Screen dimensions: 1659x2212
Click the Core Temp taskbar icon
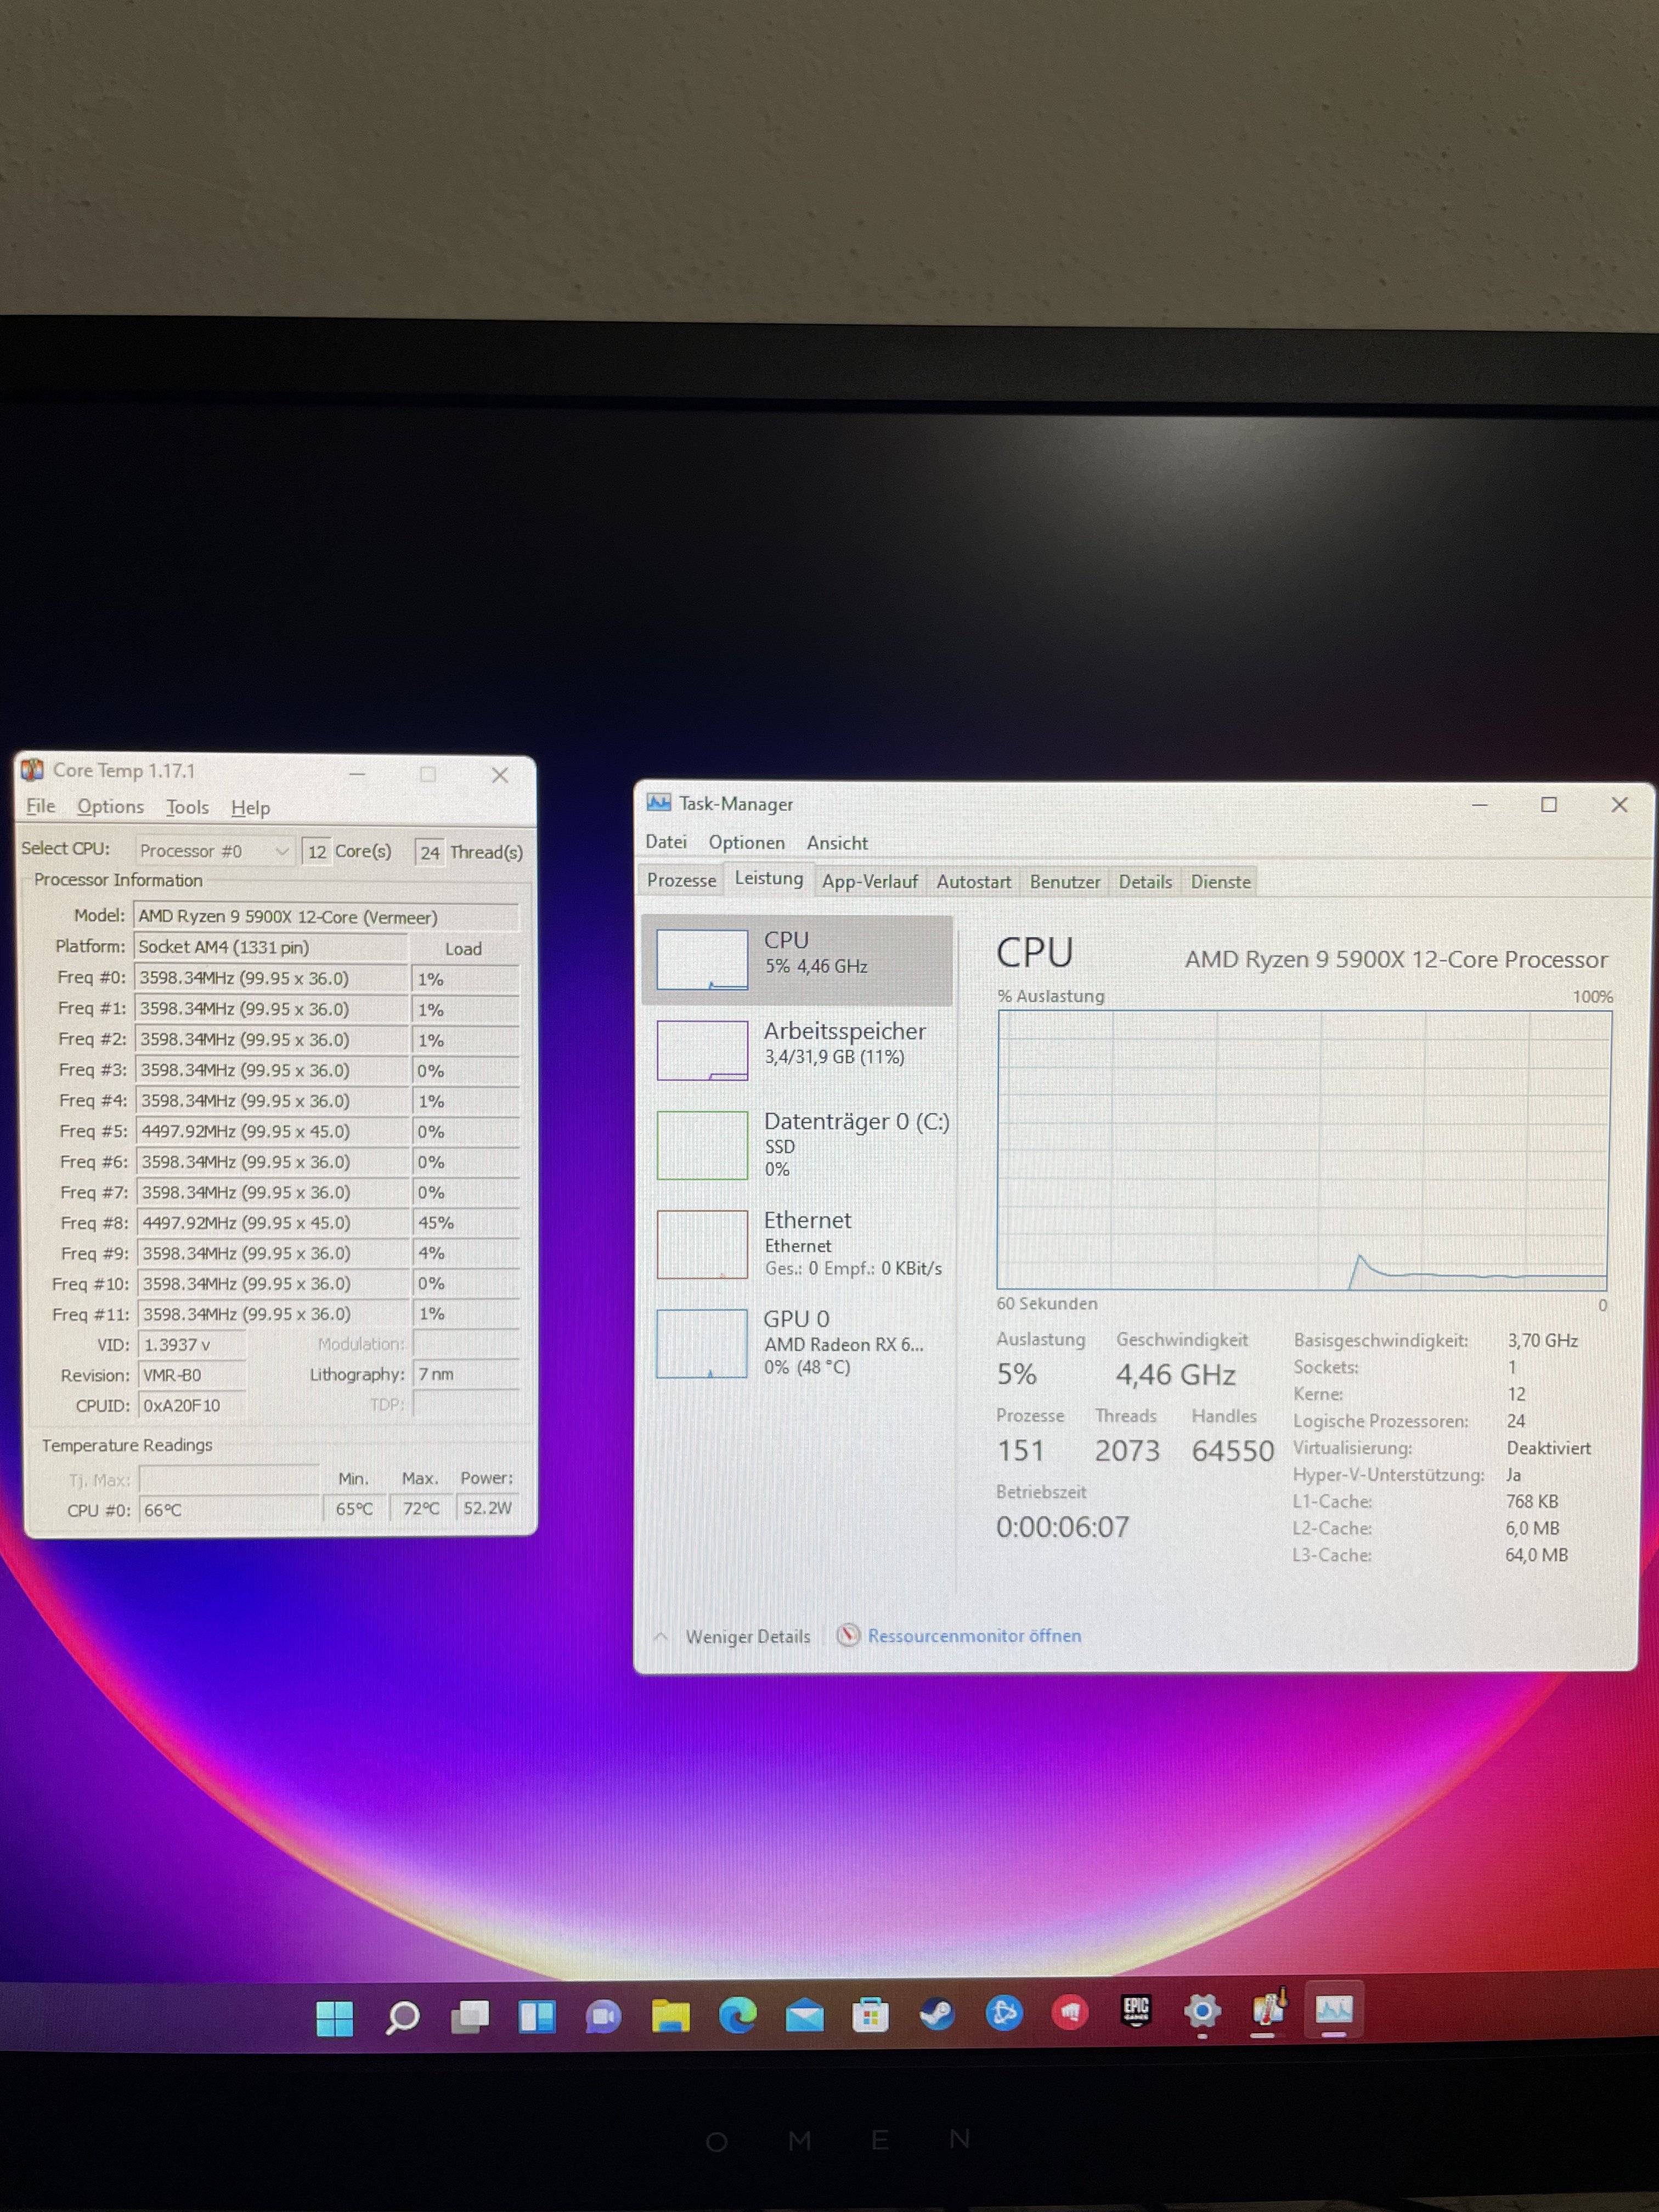(x=1267, y=2009)
